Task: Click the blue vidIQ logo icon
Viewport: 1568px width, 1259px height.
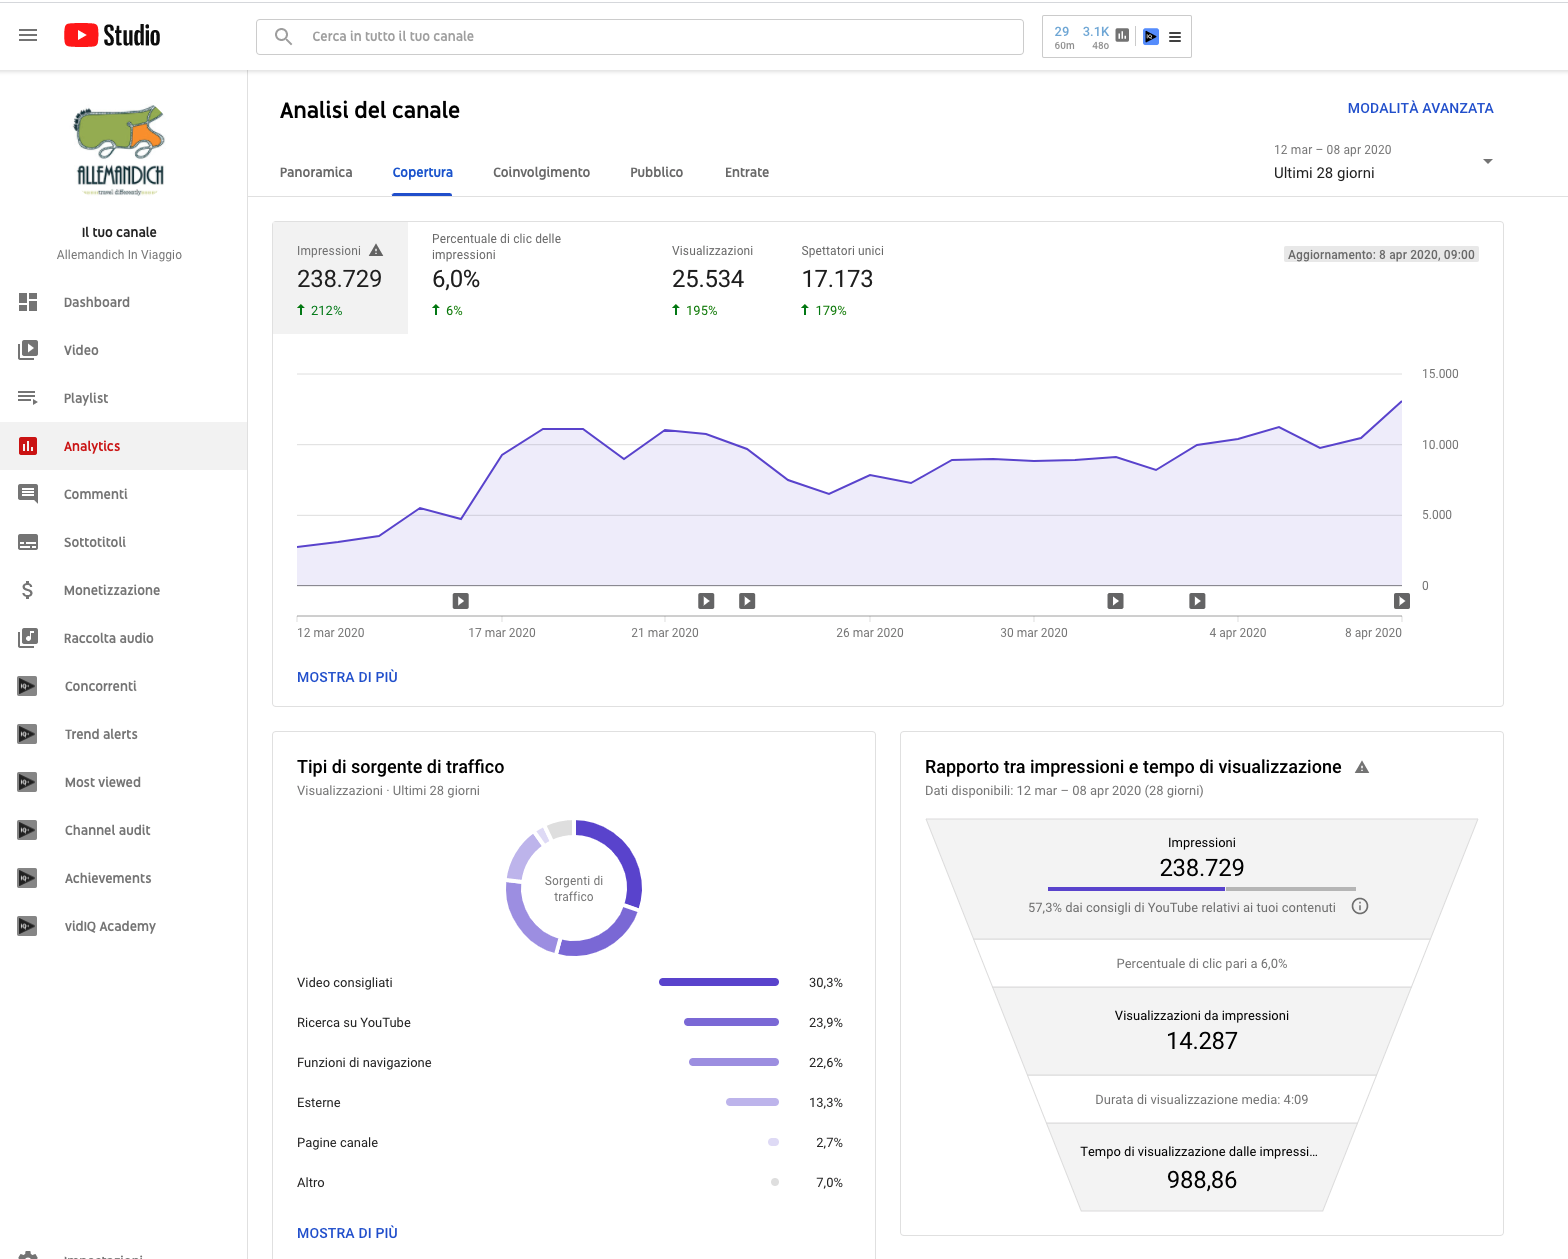Action: [1151, 37]
